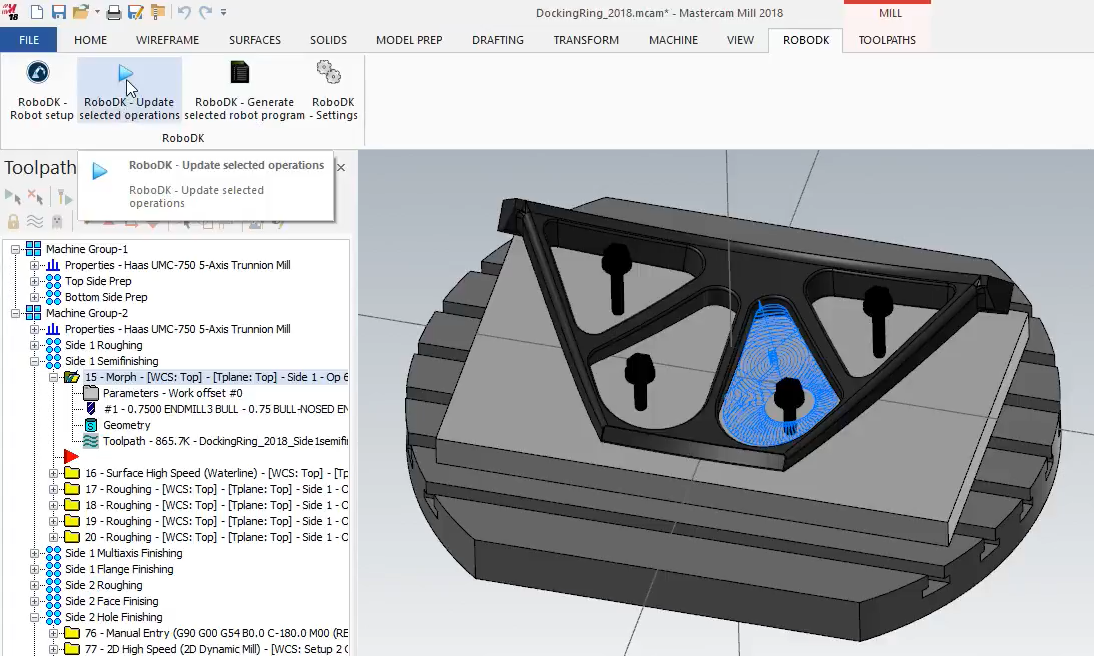
Task: Collapse Side 2 Hole Finishing group
Action: pyautogui.click(x=34, y=618)
